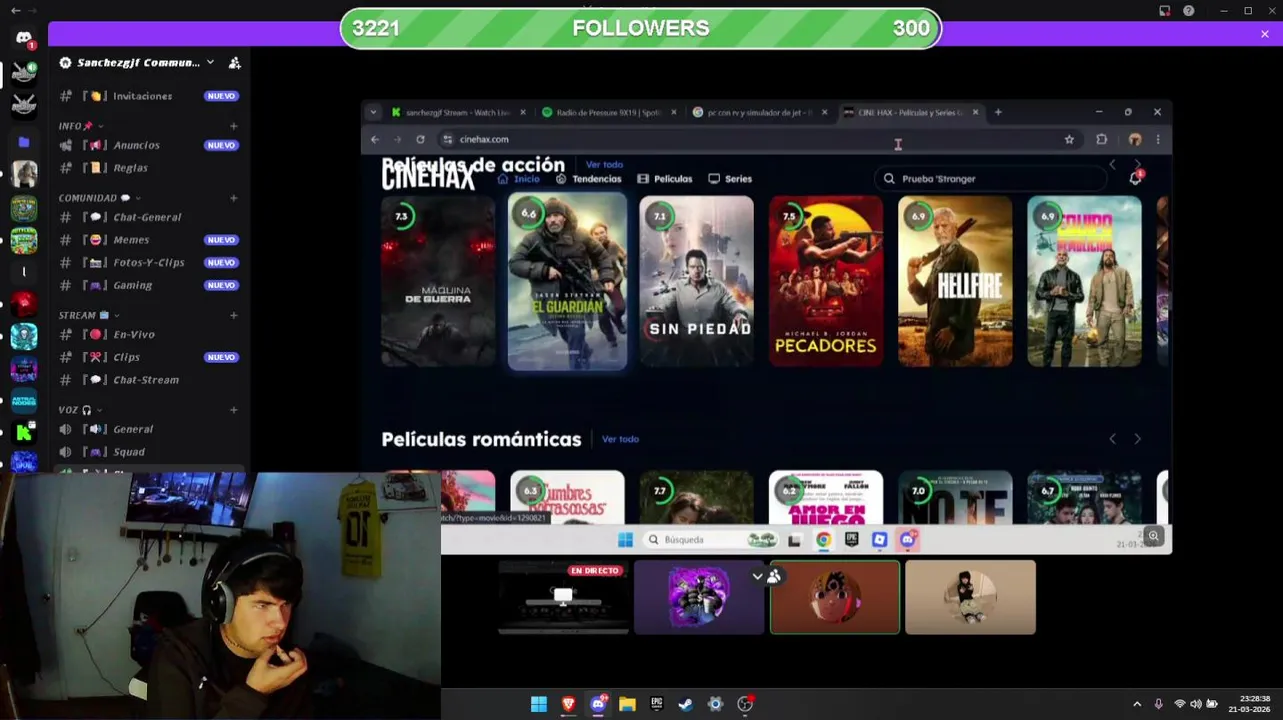Open Hellfire movie poster
This screenshot has width=1283, height=720.
pos(955,281)
